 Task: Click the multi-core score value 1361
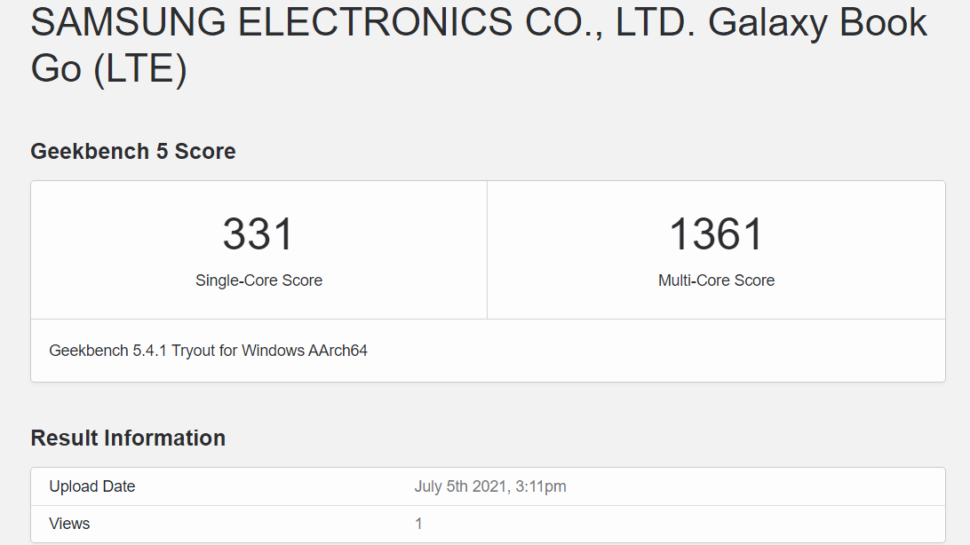click(716, 234)
